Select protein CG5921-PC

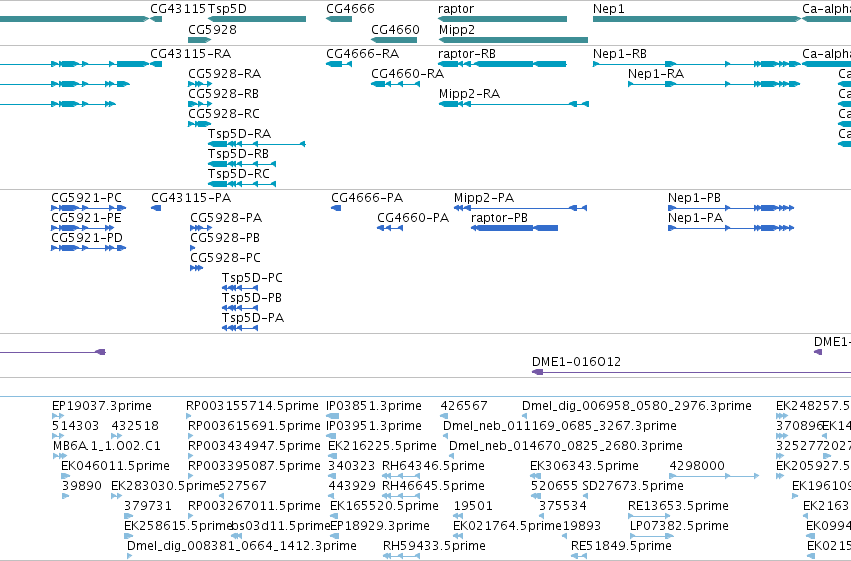(89, 208)
